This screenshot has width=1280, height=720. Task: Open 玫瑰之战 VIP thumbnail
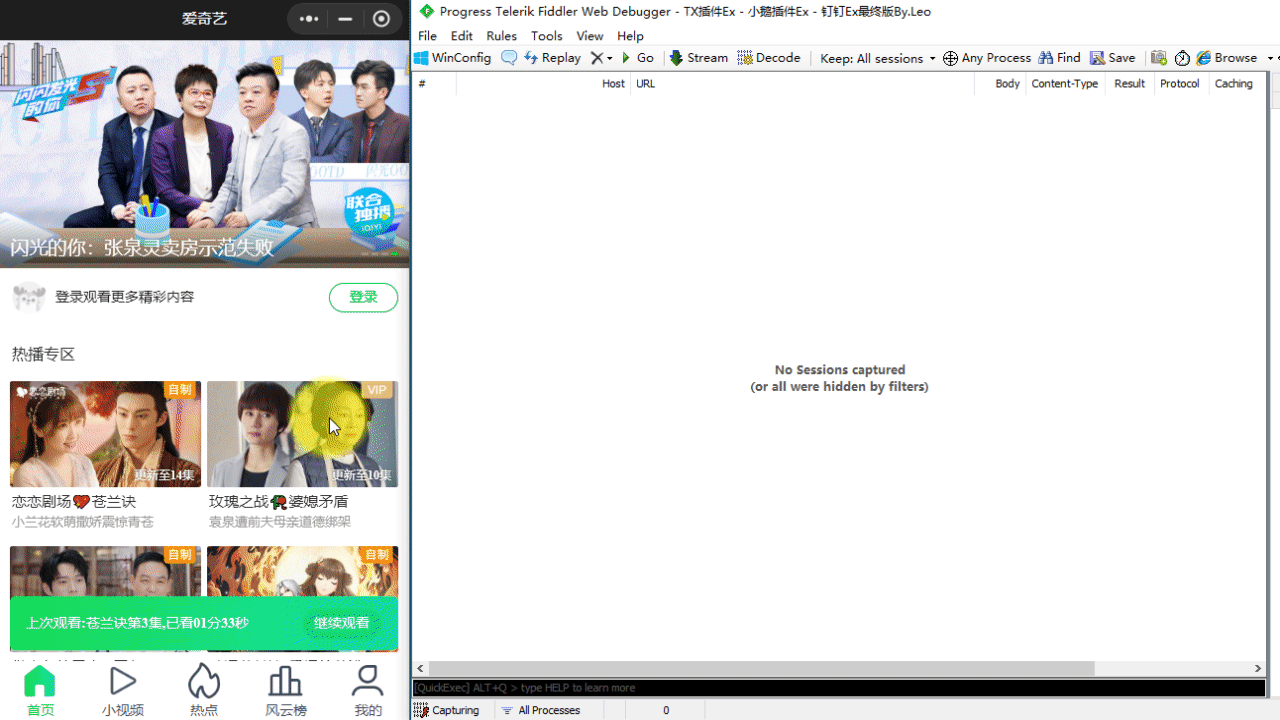click(302, 434)
